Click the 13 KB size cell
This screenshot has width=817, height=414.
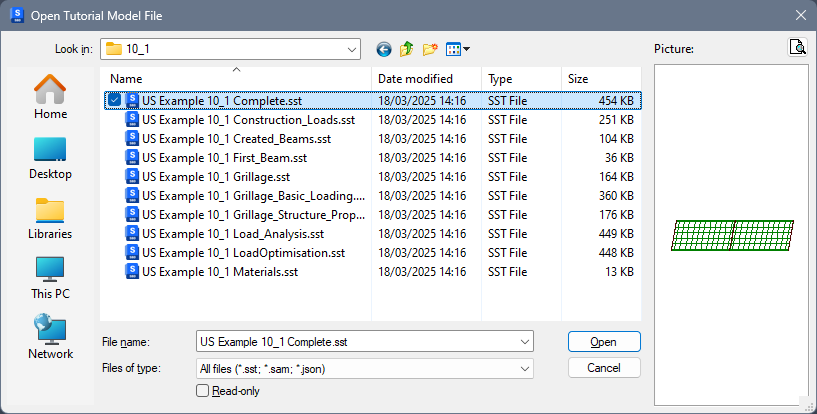point(619,272)
